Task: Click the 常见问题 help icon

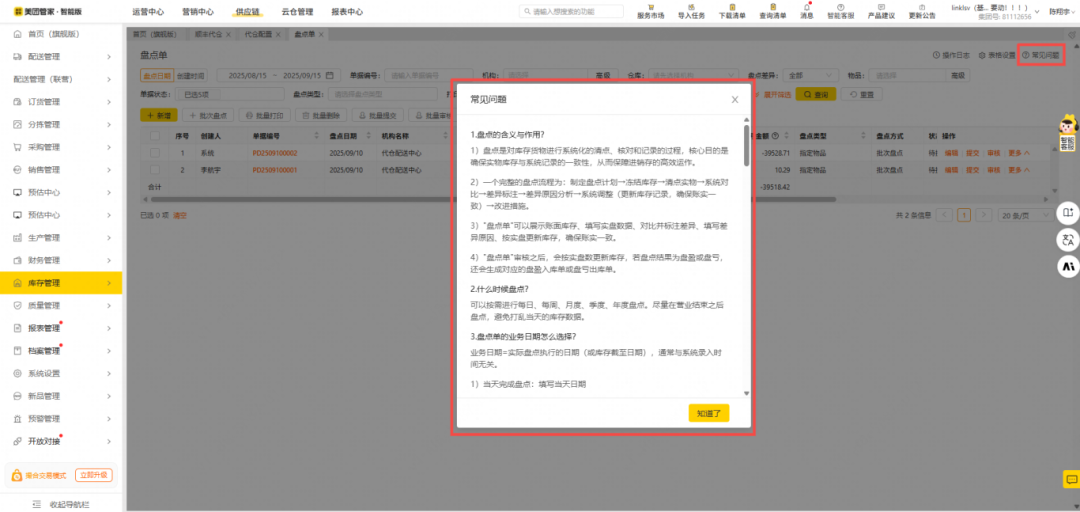Action: coord(1040,55)
